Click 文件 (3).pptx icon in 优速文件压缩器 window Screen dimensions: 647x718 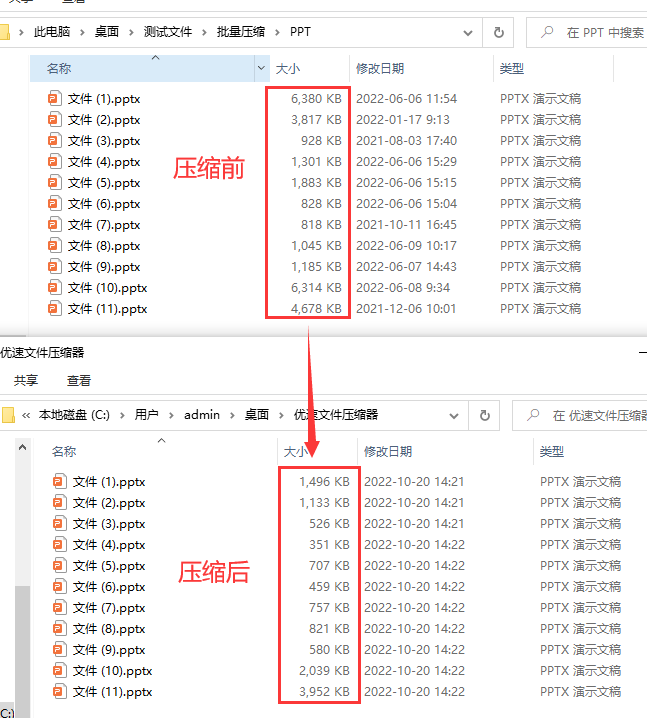point(60,523)
